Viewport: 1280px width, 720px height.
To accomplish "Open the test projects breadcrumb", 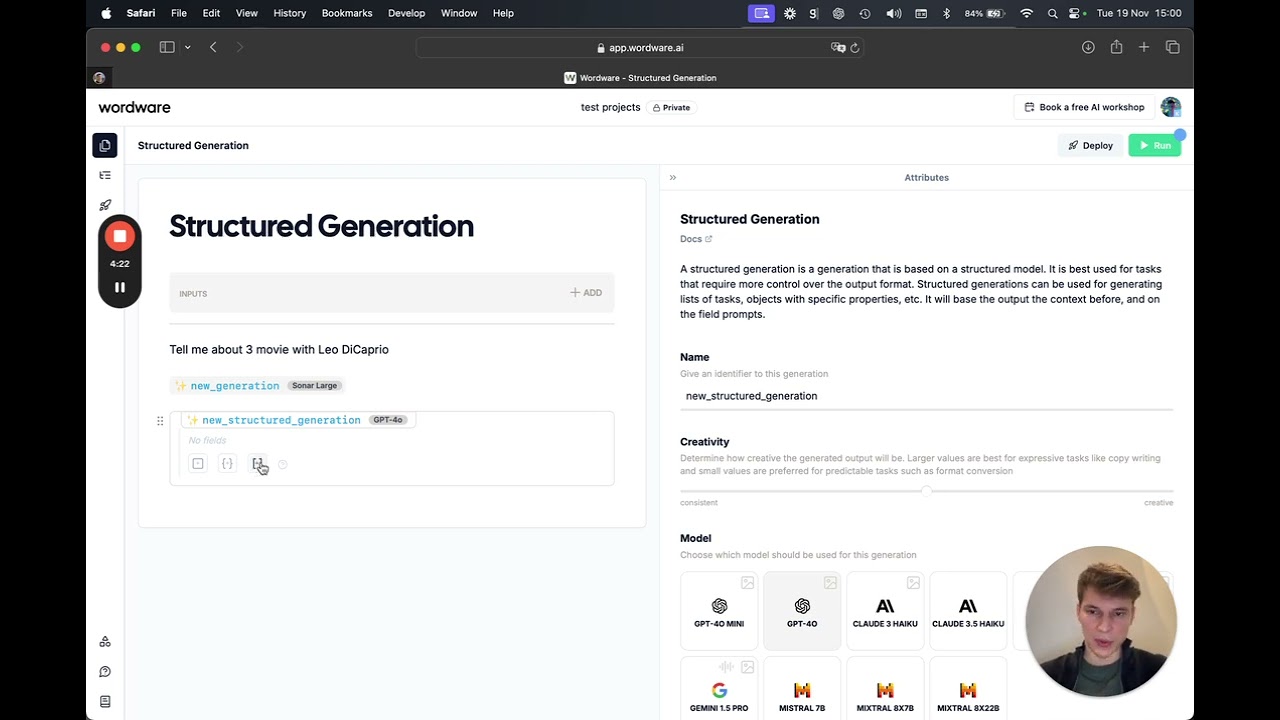I will pos(610,107).
